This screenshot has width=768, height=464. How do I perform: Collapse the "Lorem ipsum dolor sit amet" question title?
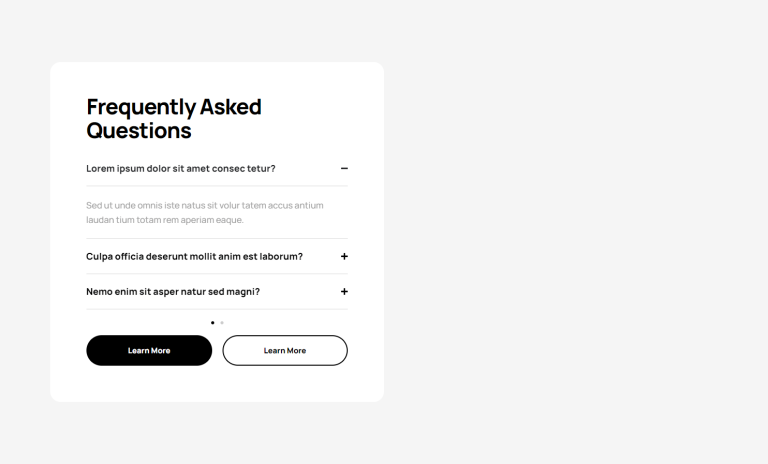[181, 169]
